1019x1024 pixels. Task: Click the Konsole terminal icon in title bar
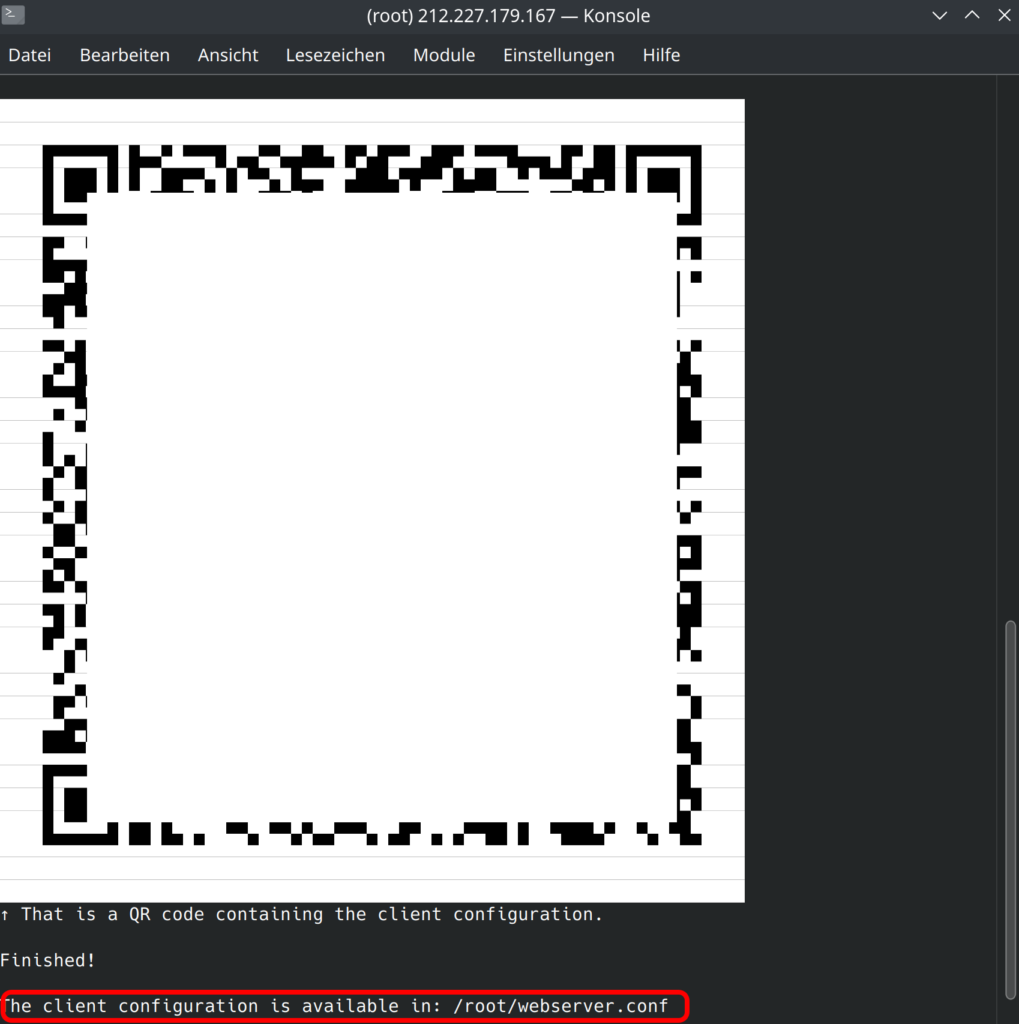click(12, 14)
